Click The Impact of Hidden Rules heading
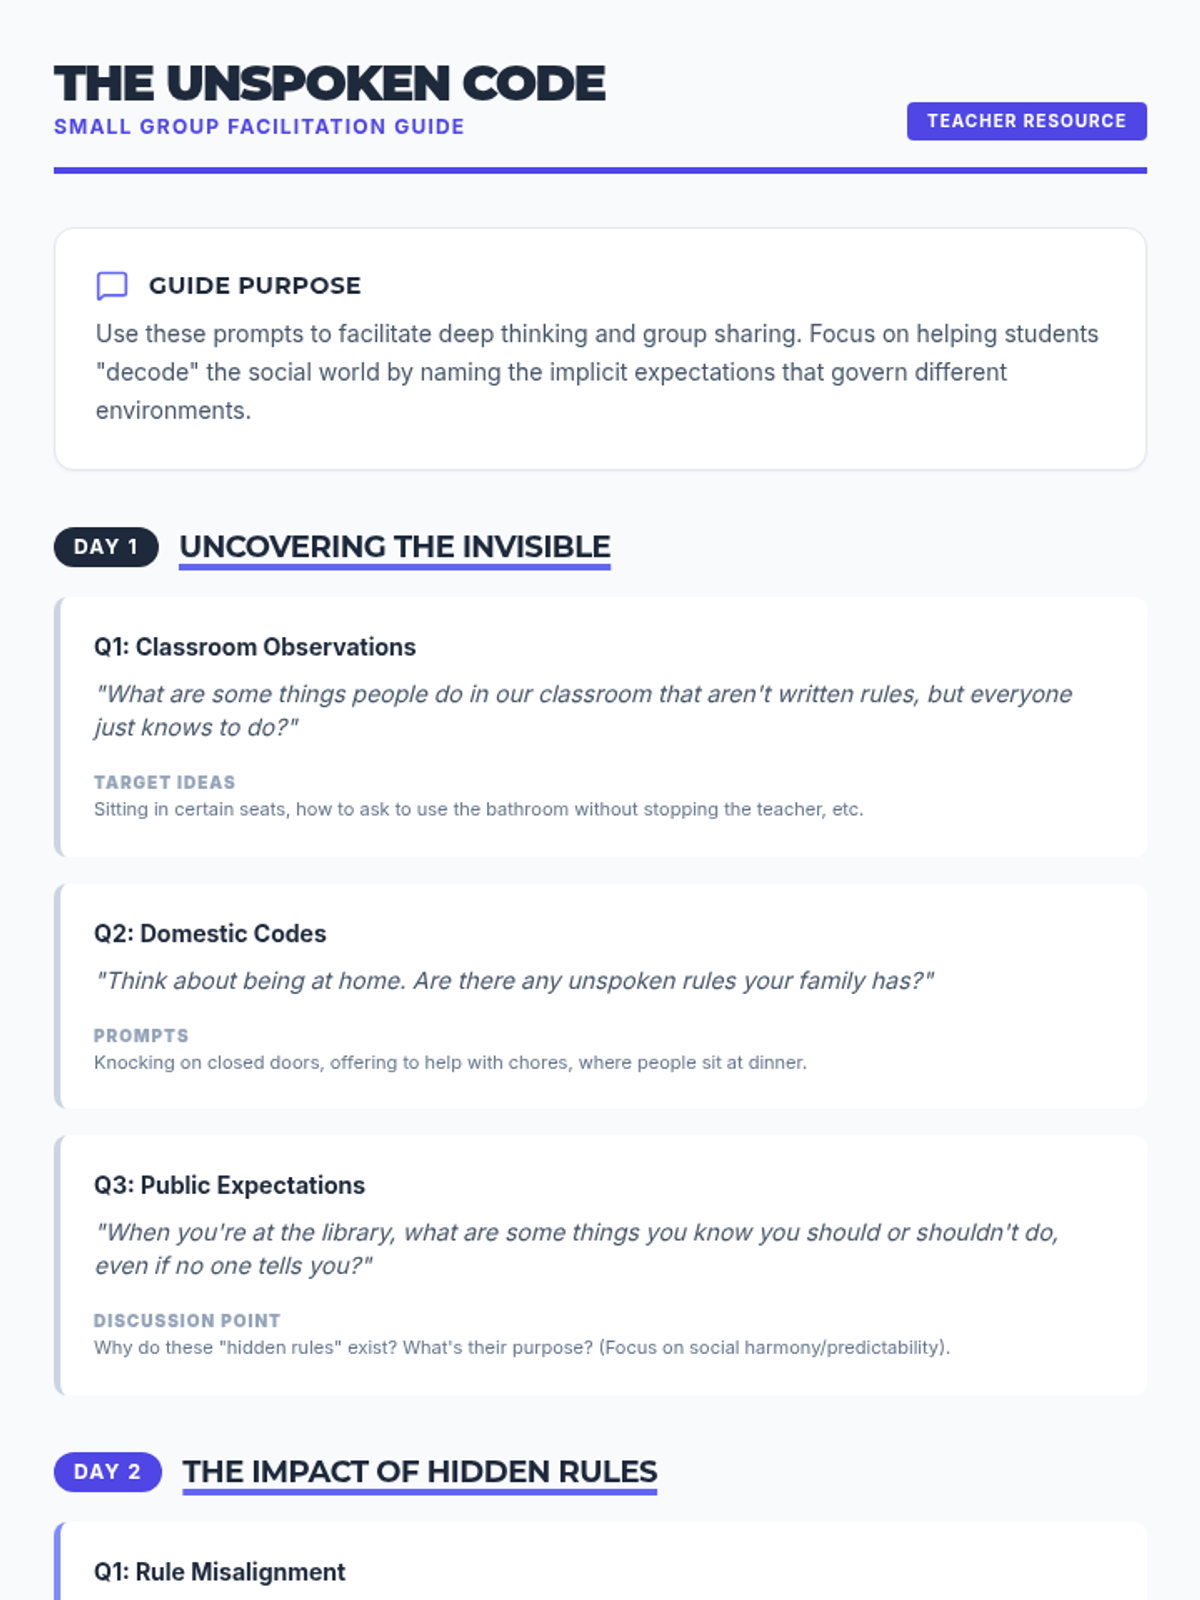Viewport: 1200px width, 1600px height. click(420, 1472)
